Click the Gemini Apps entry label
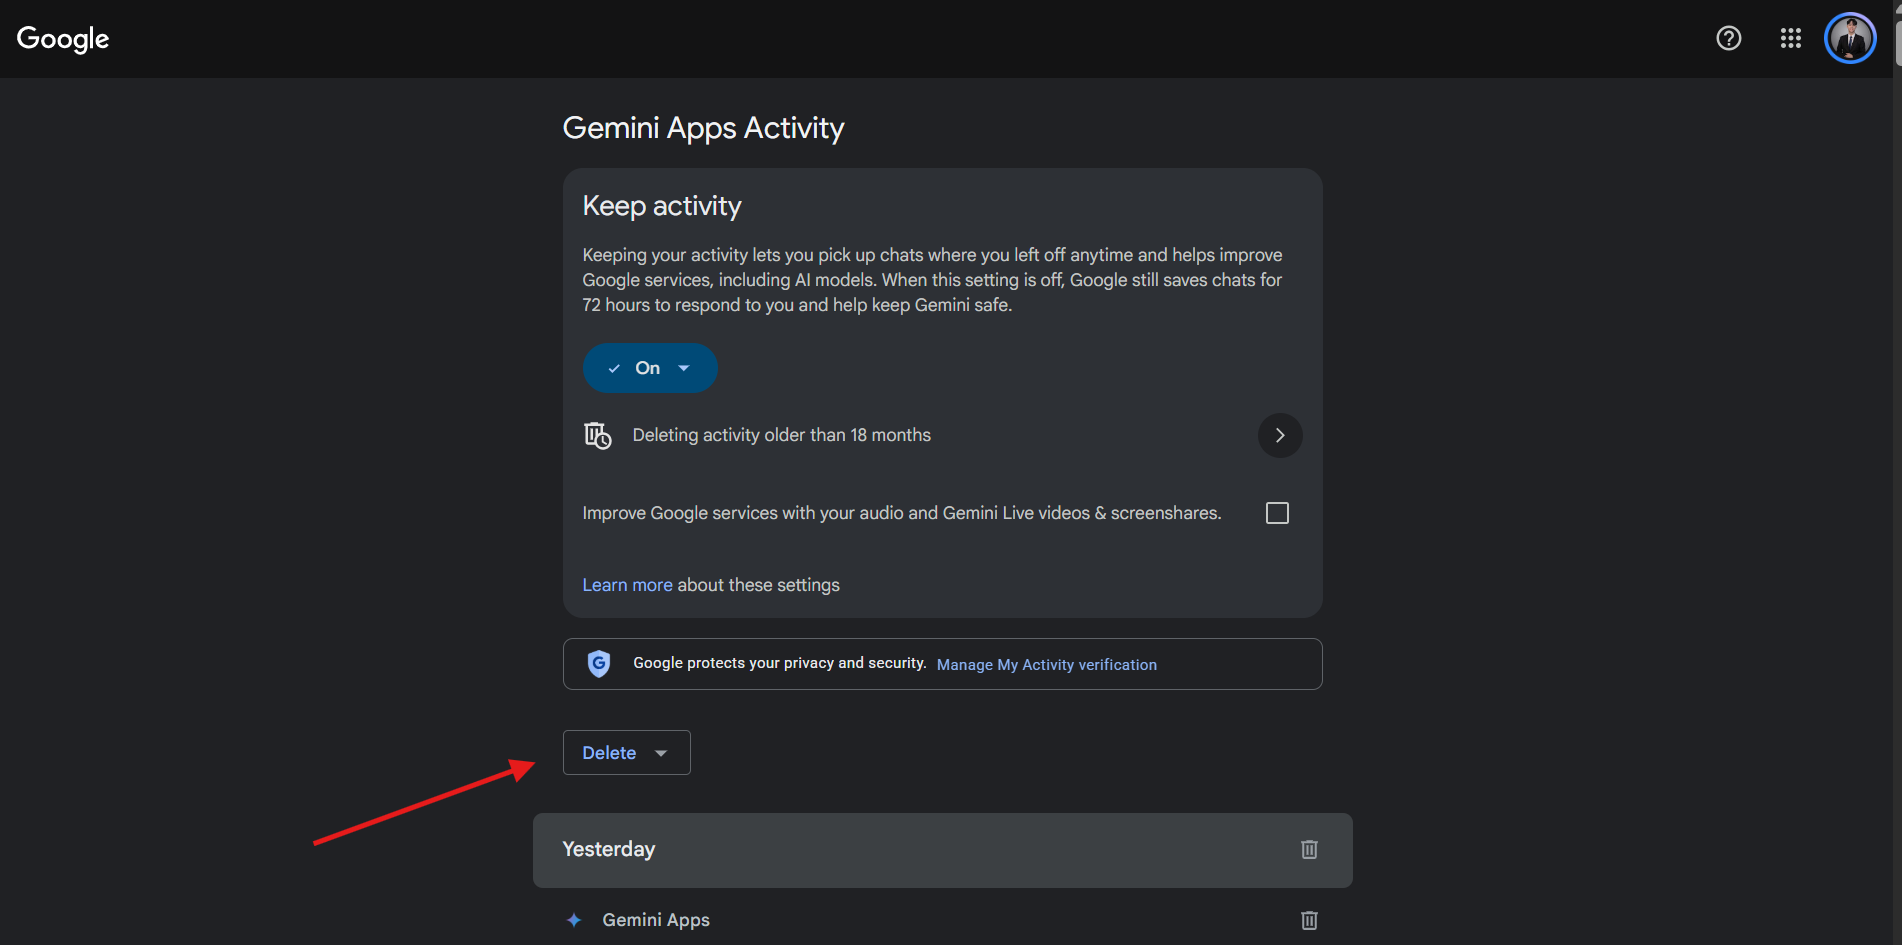Viewport: 1902px width, 945px height. tap(656, 920)
